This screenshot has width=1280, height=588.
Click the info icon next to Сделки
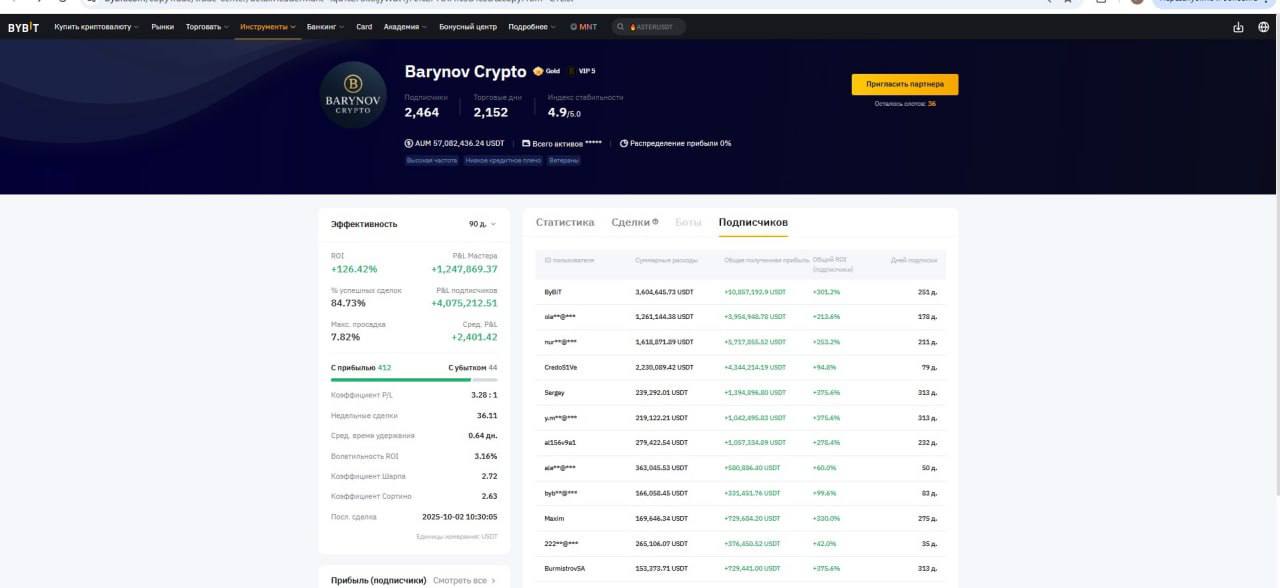click(655, 222)
